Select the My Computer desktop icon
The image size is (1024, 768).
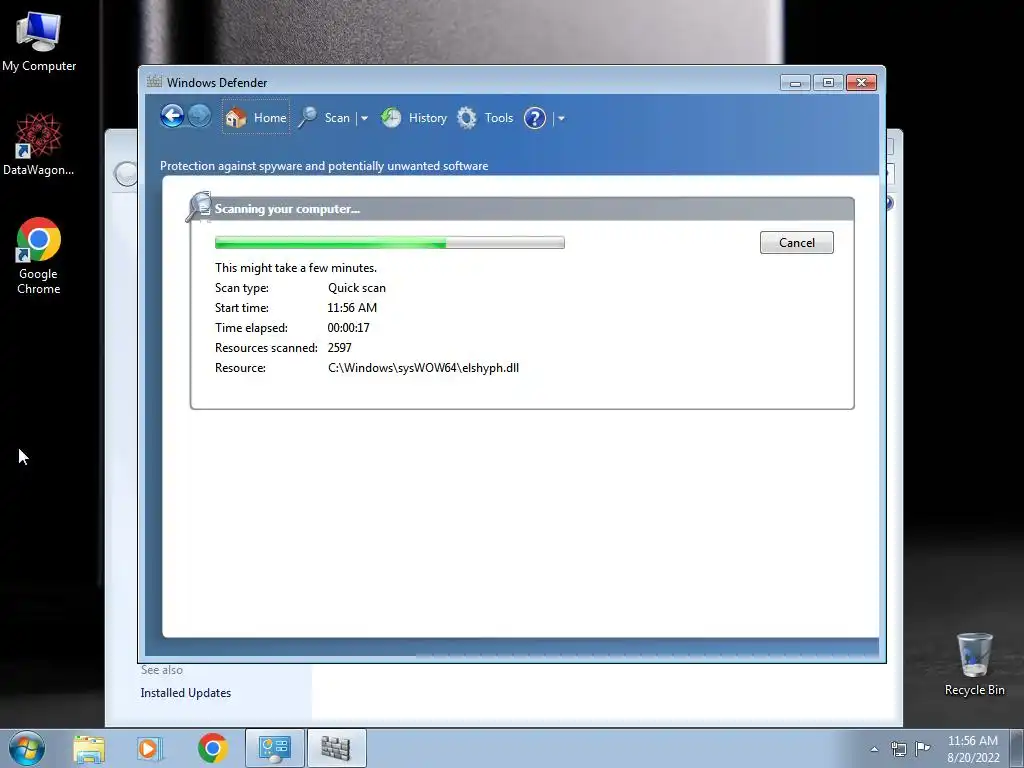[x=39, y=42]
